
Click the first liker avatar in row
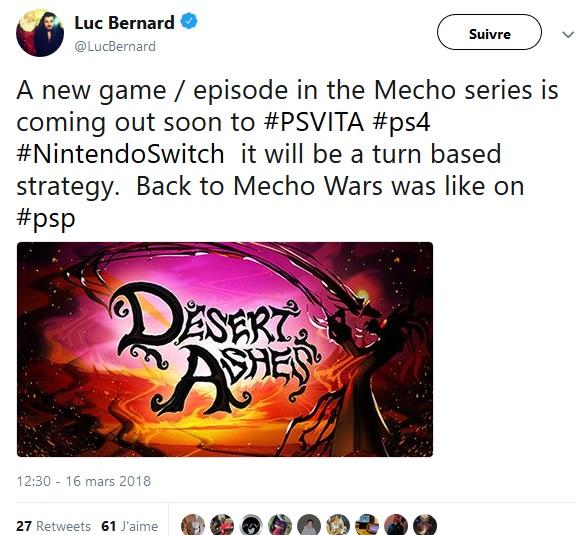[x=193, y=525]
